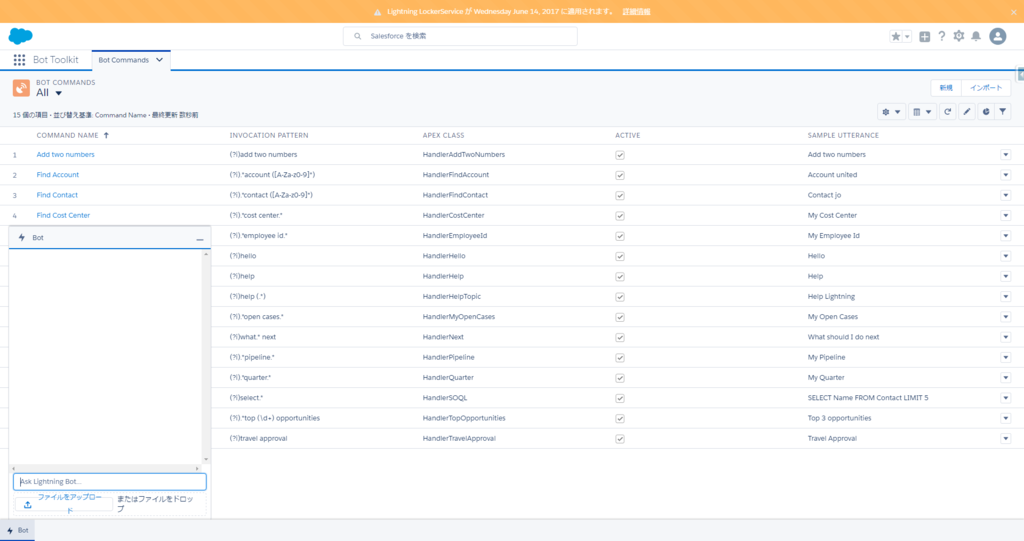1024x541 pixels.
Task: Show charts panel icon
Action: click(985, 112)
